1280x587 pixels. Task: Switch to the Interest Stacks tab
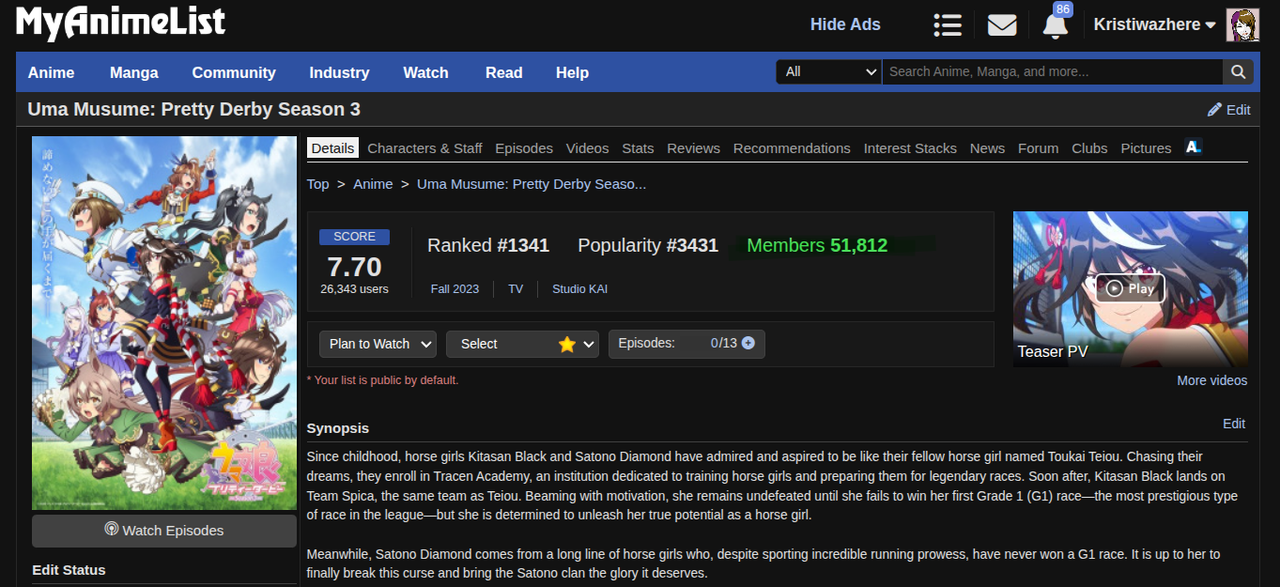click(x=910, y=148)
